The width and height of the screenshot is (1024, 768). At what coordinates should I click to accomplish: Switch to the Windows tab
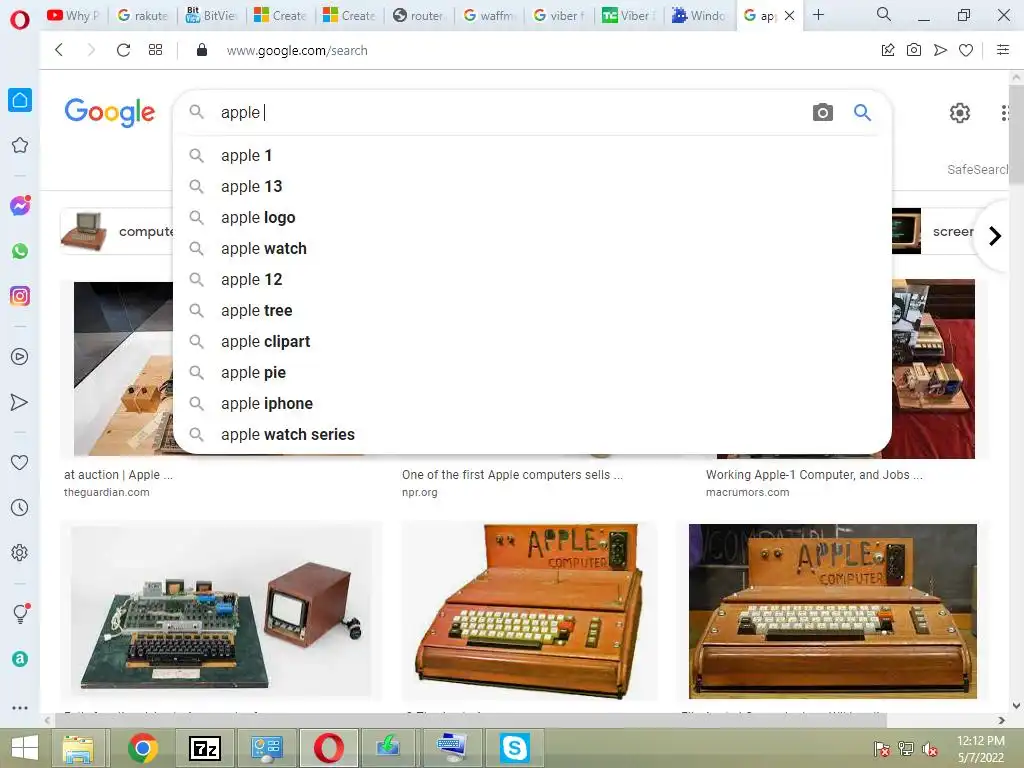698,15
